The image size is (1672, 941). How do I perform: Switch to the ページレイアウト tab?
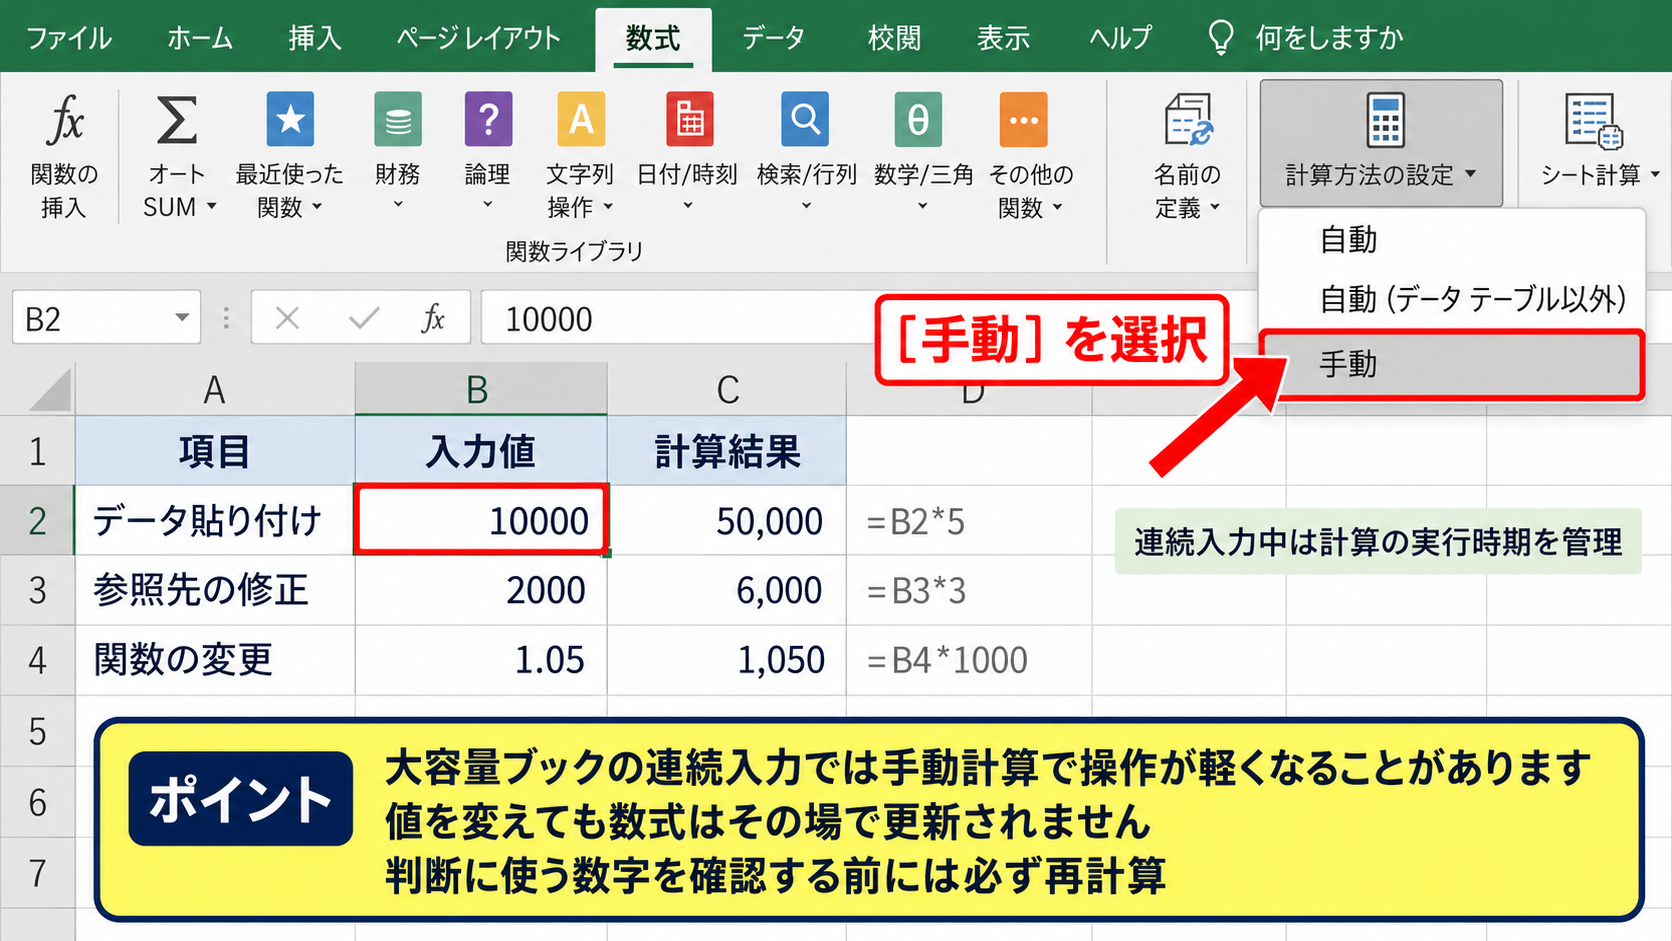478,38
